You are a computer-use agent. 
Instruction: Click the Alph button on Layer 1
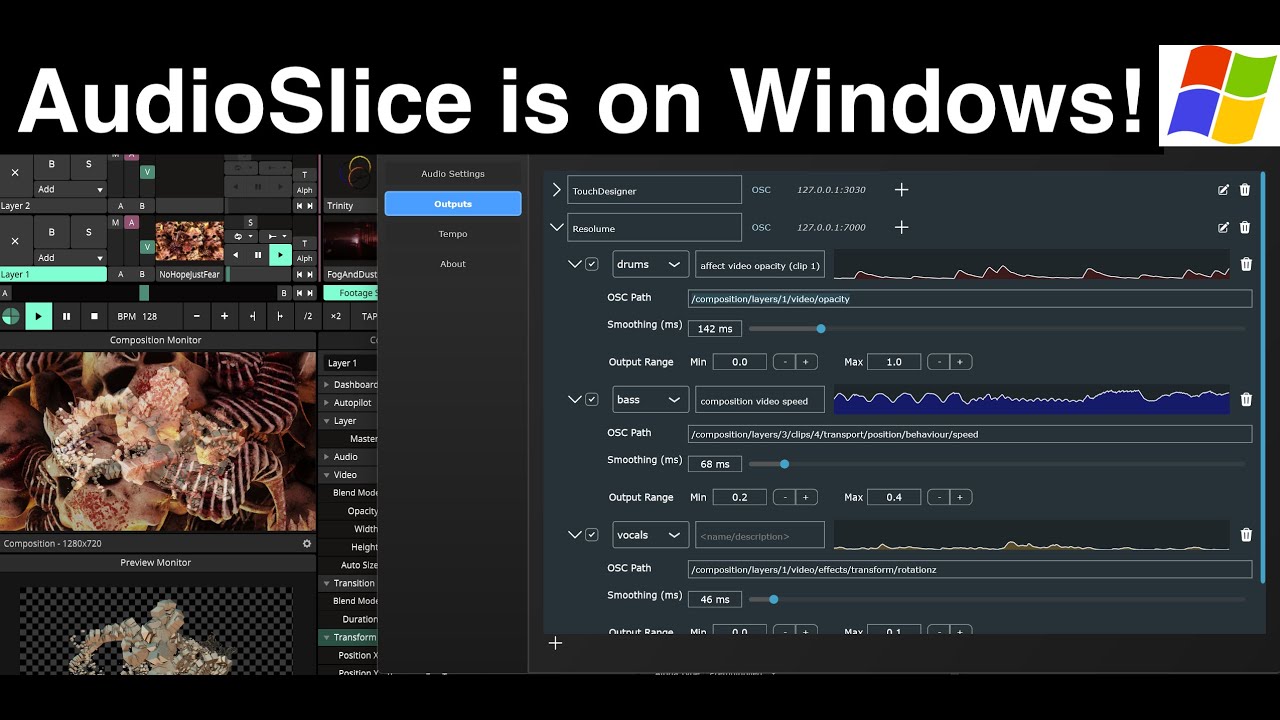(x=305, y=258)
